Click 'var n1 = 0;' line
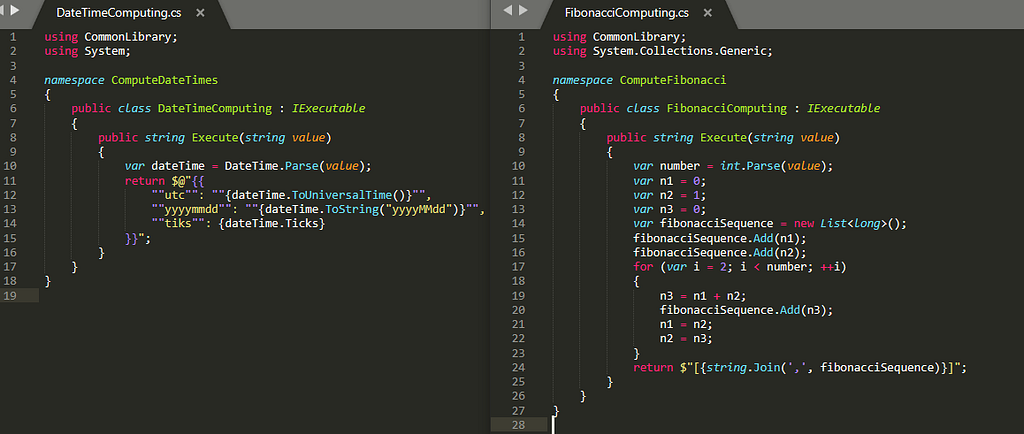Screen dimensions: 1024x434 pos(670,181)
